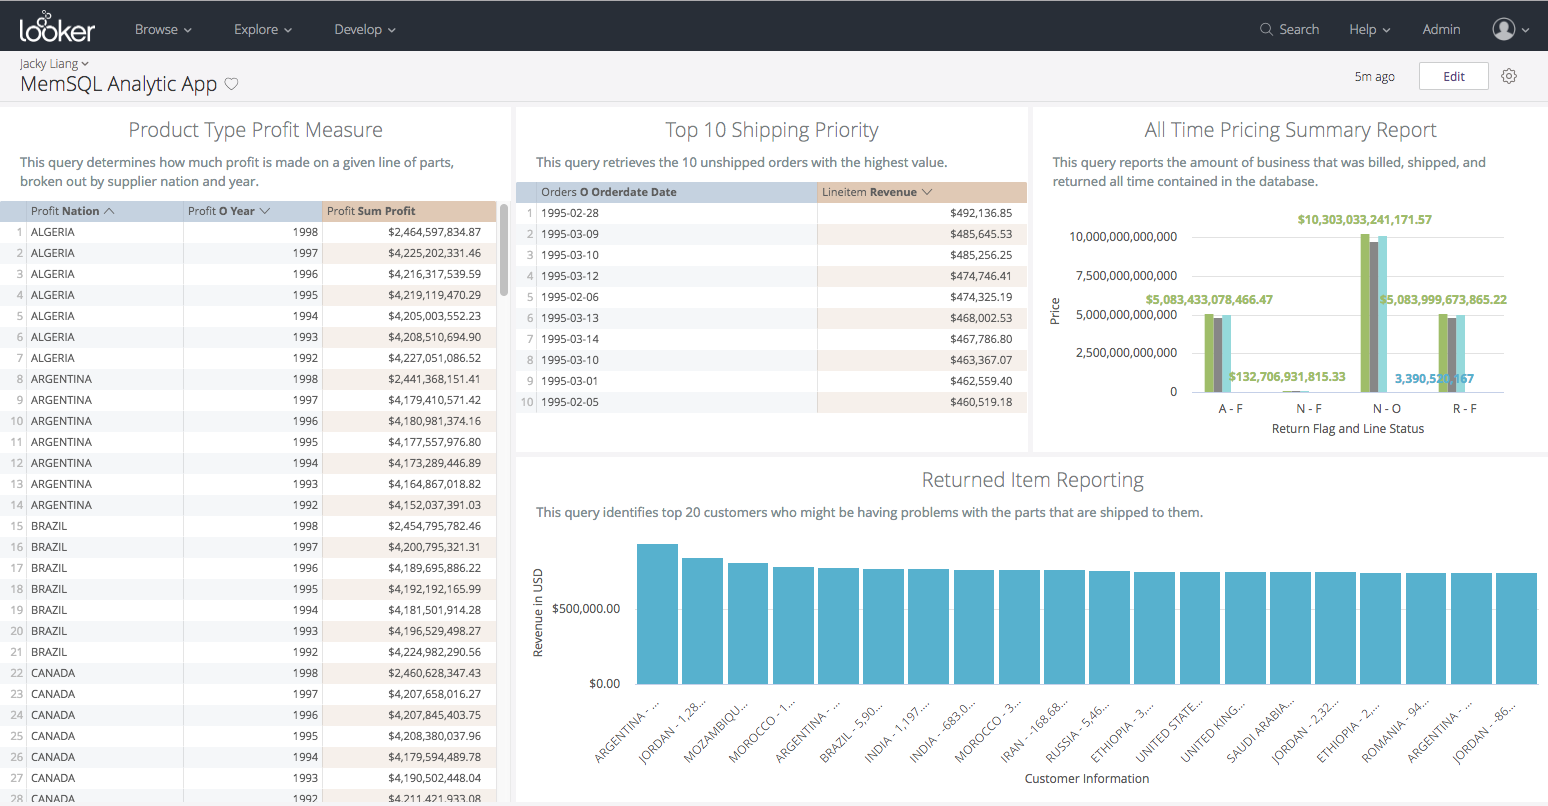Click the user profile avatar icon
Viewport: 1548px width, 806px height.
pos(1503,29)
